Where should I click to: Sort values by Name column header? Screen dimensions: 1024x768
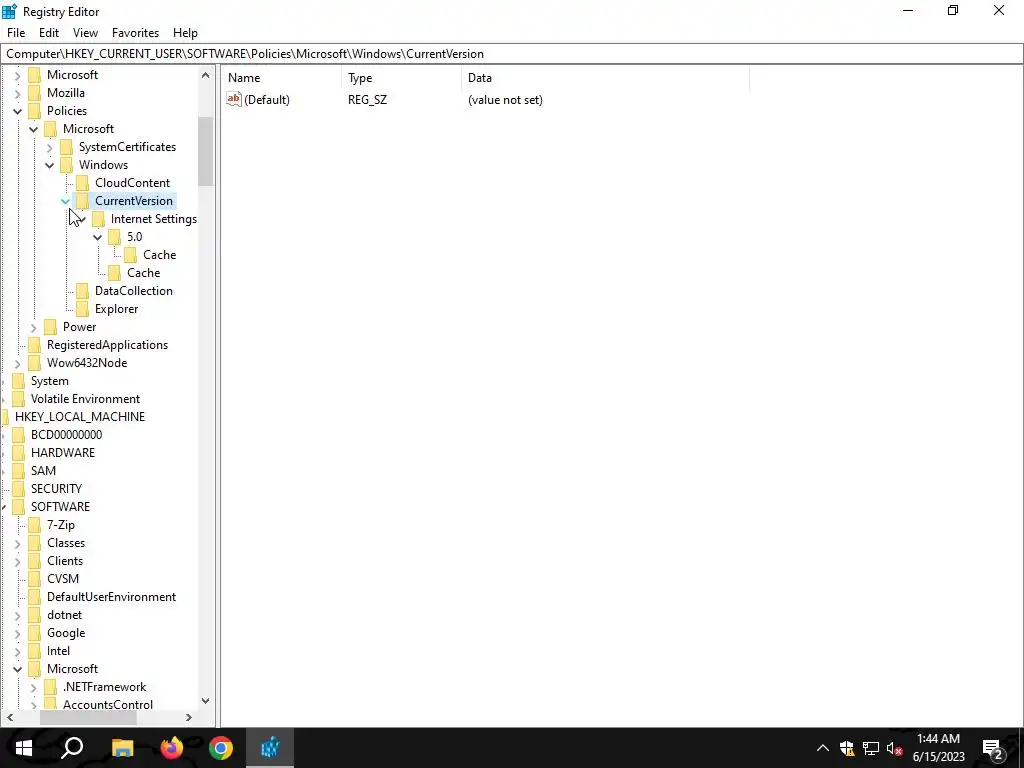(281, 78)
